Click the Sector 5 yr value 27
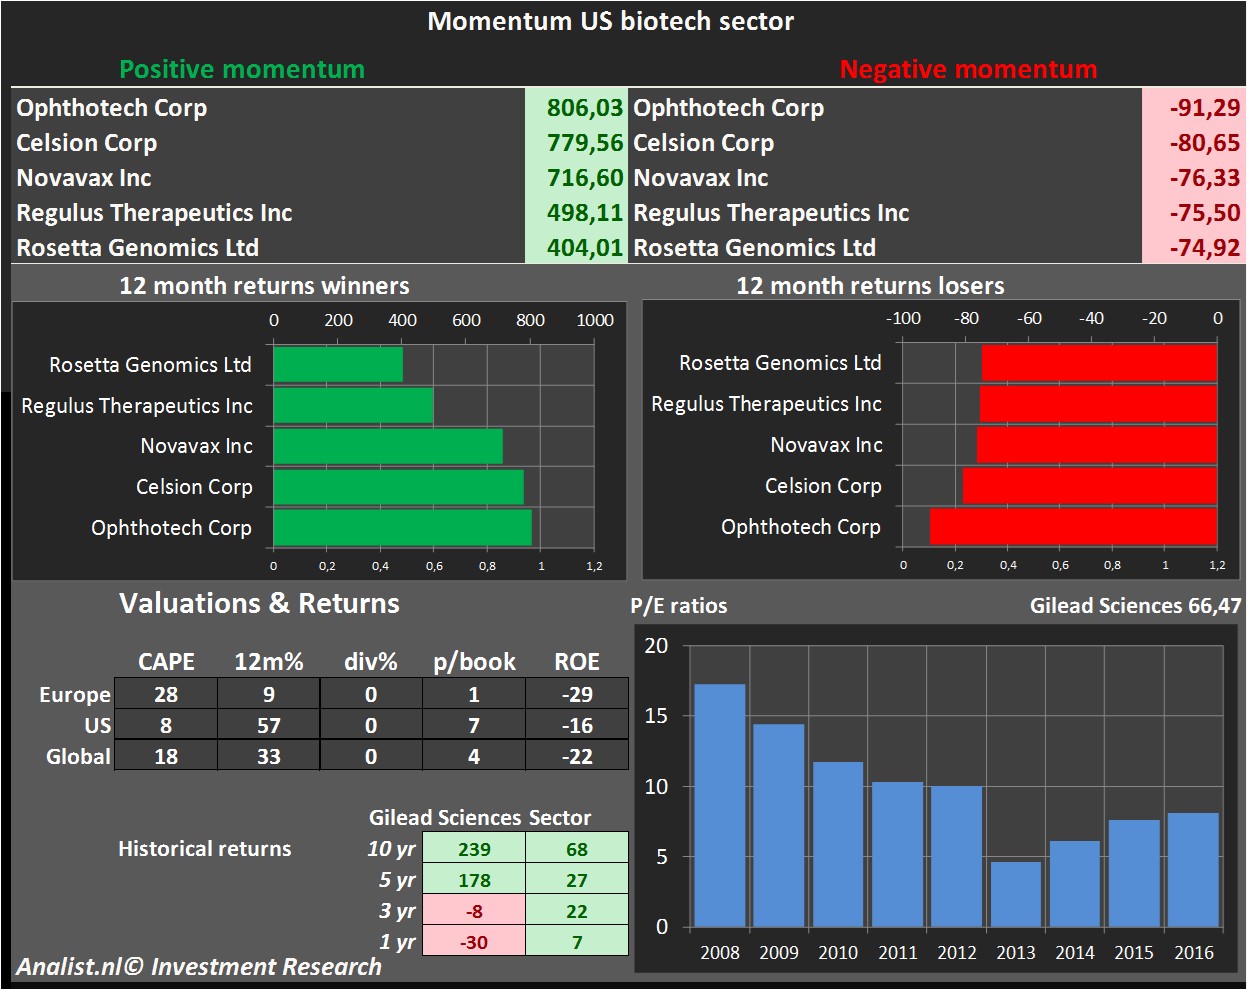This screenshot has width=1247, height=990. click(x=577, y=880)
